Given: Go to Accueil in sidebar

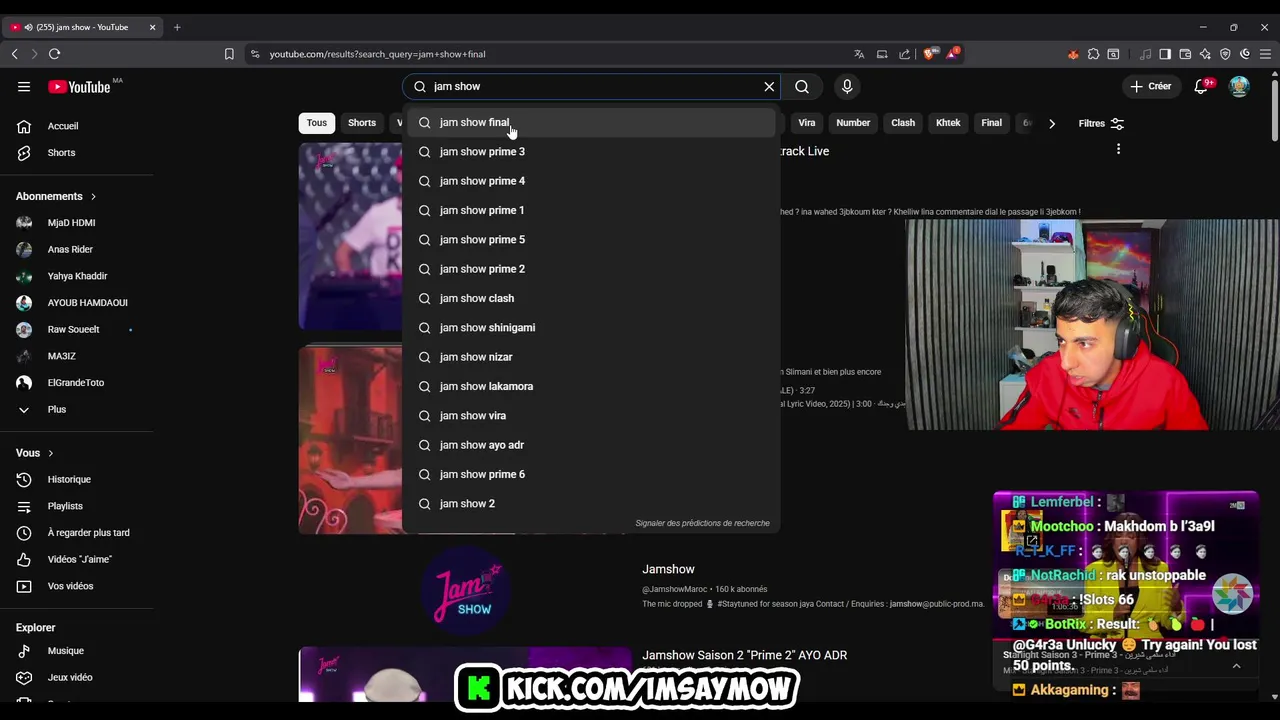Looking at the screenshot, I should (77, 126).
